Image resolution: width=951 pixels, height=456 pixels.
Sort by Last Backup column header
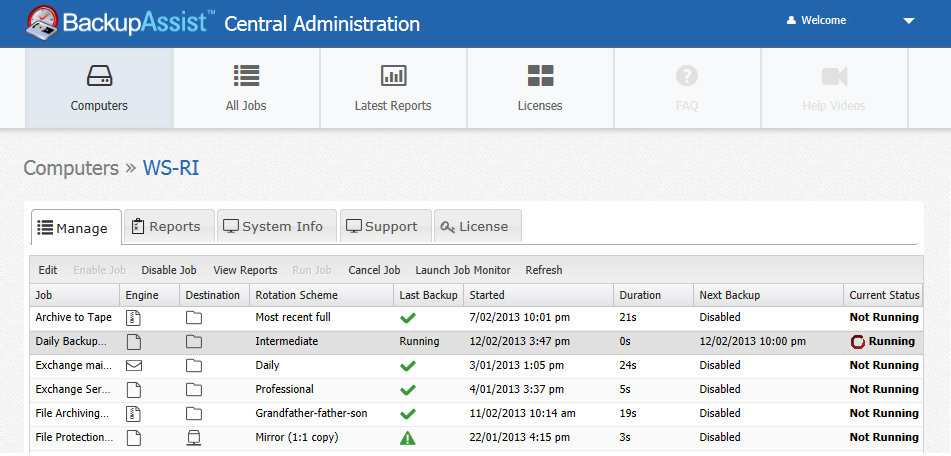[x=428, y=295]
